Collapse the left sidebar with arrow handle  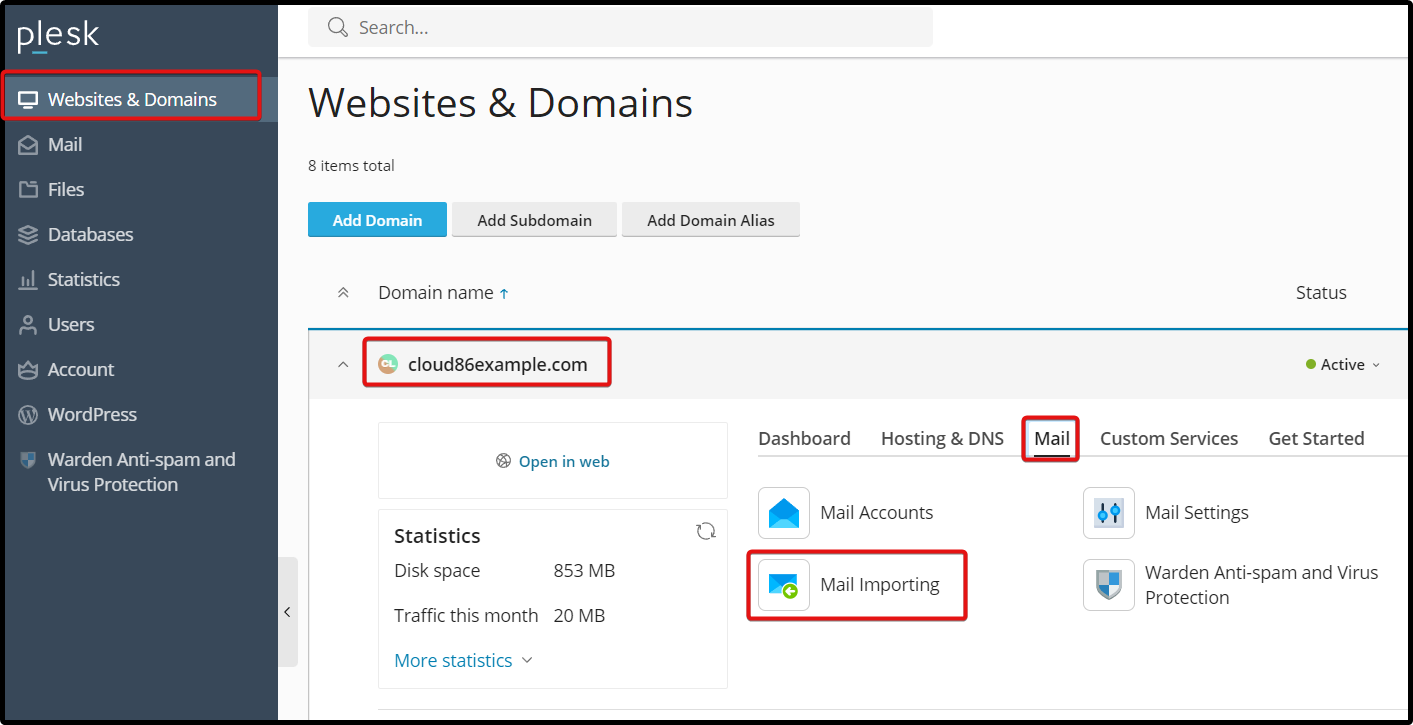(288, 612)
